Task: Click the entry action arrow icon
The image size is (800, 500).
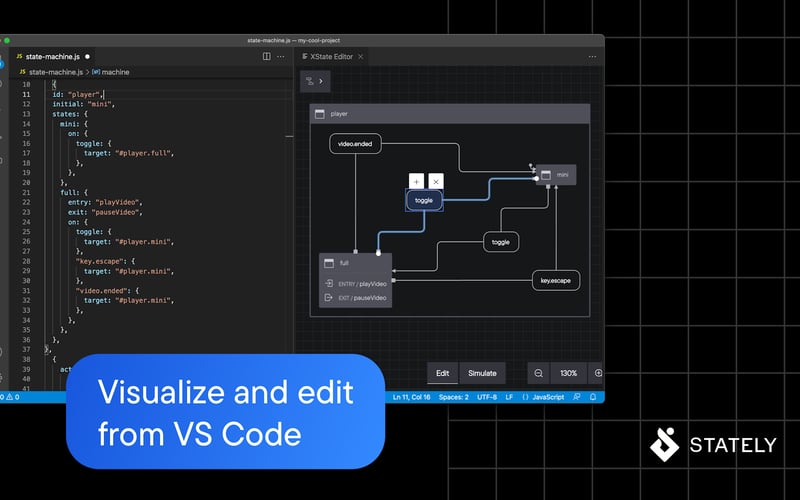Action: 329,283
